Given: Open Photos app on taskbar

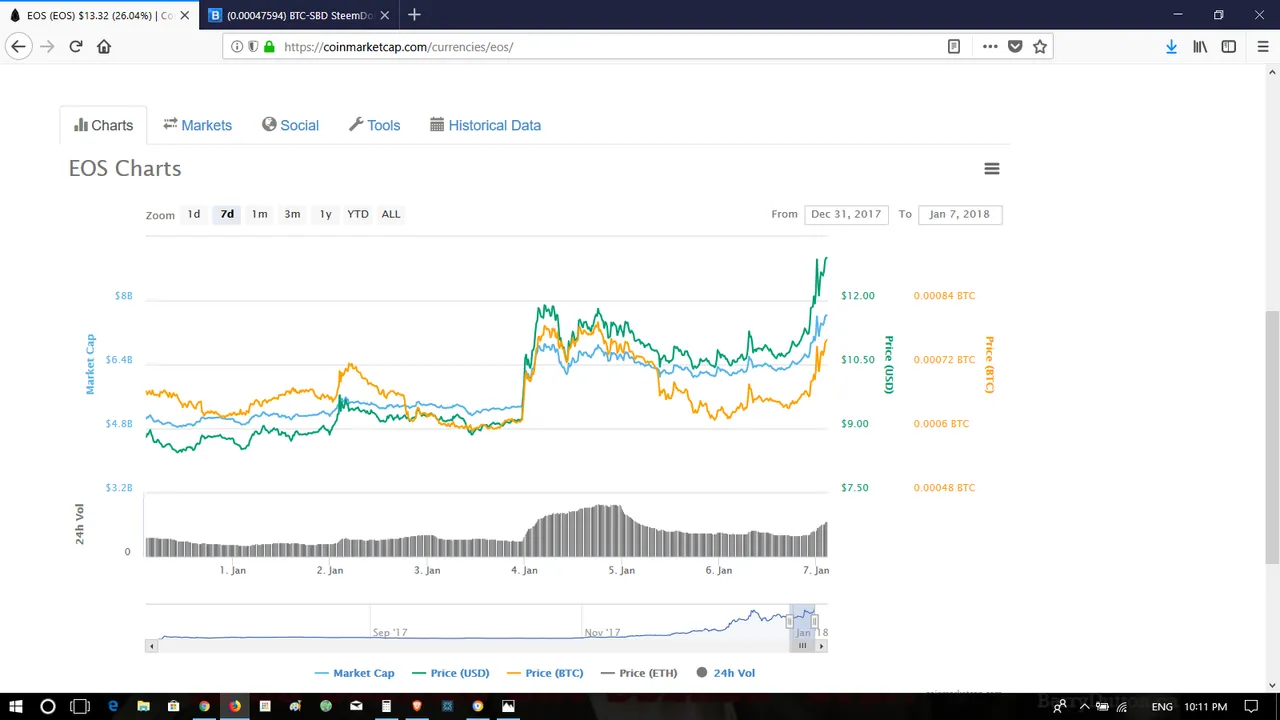Looking at the screenshot, I should [x=508, y=706].
